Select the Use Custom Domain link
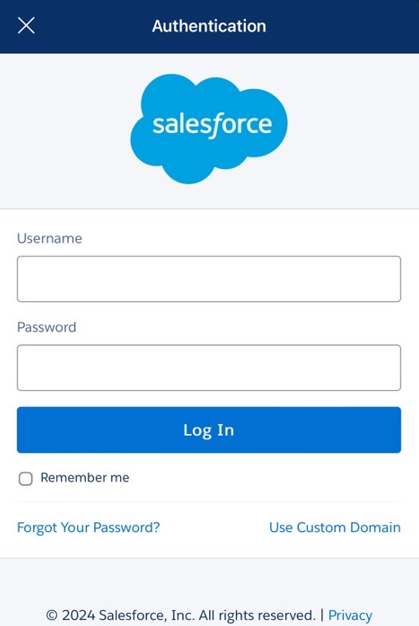Viewport: 419px width, 626px height. (335, 527)
